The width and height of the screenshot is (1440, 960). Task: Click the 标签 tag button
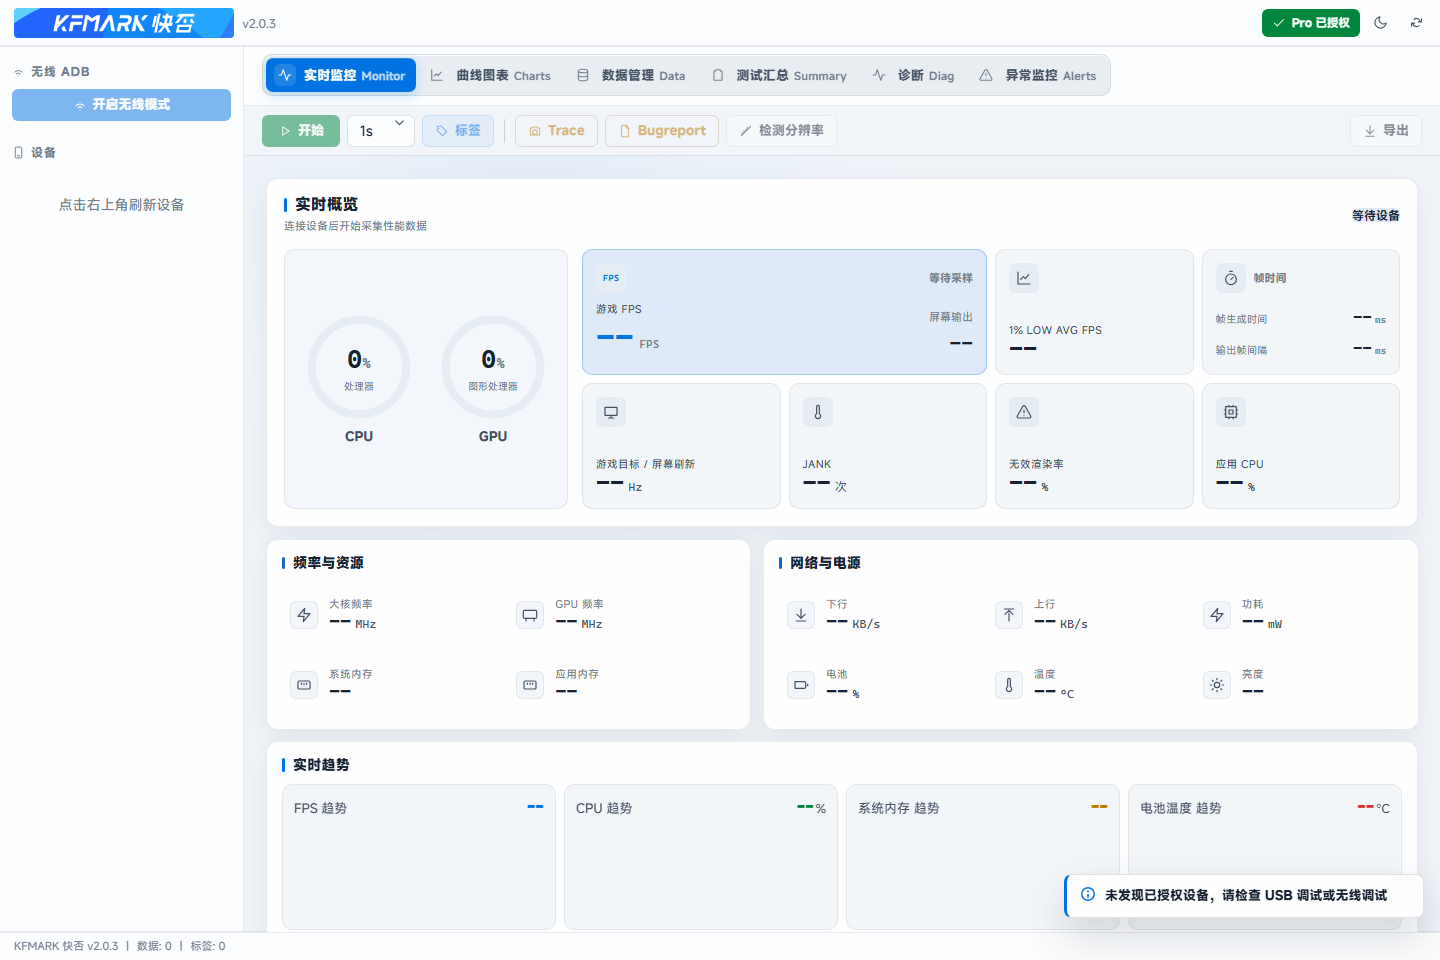pos(458,131)
